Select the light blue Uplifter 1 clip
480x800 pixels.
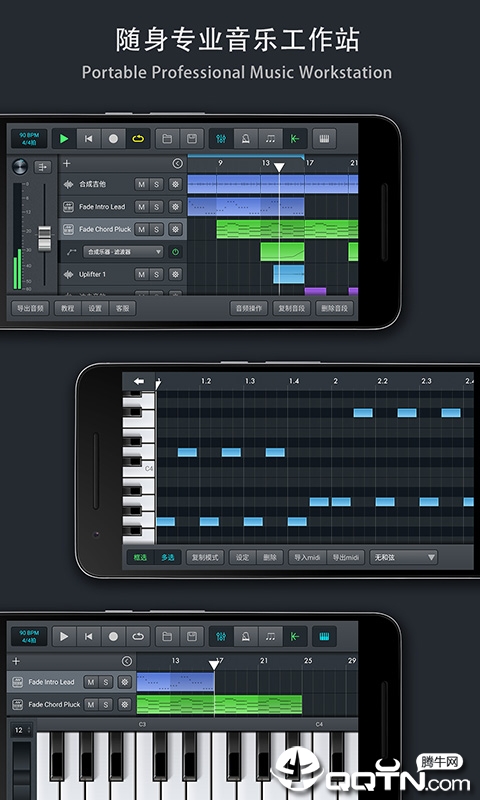(289, 274)
